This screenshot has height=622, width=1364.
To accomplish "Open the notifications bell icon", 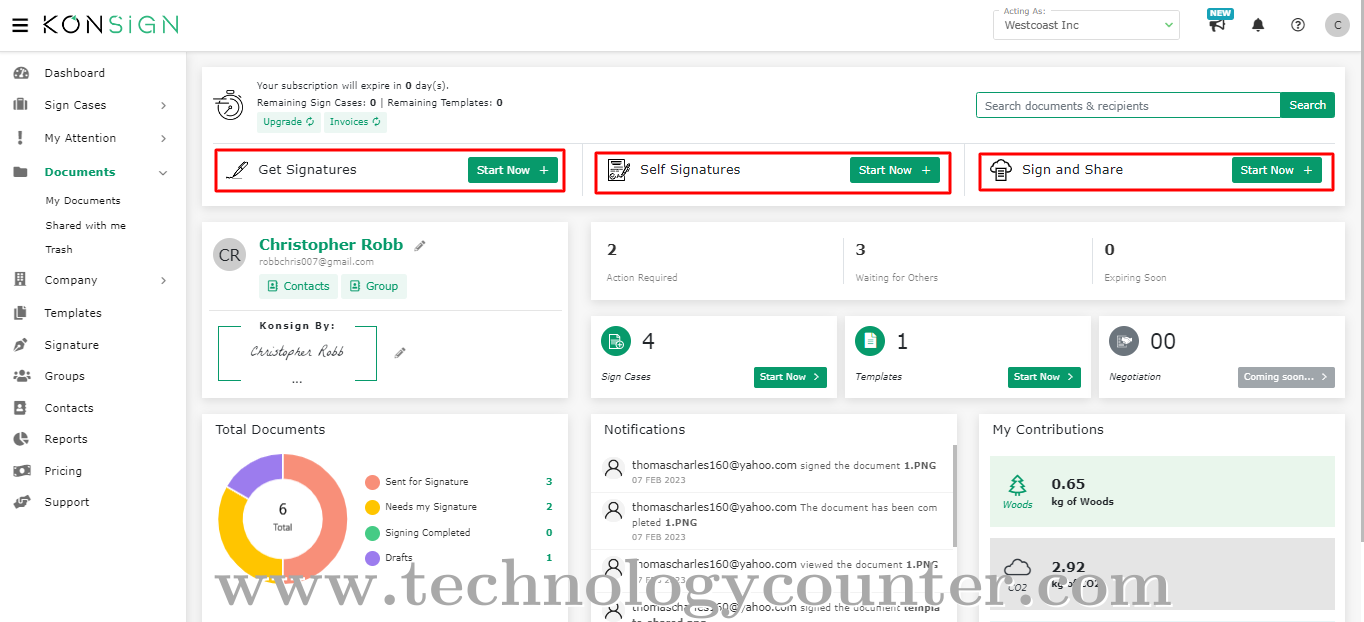I will click(1258, 25).
